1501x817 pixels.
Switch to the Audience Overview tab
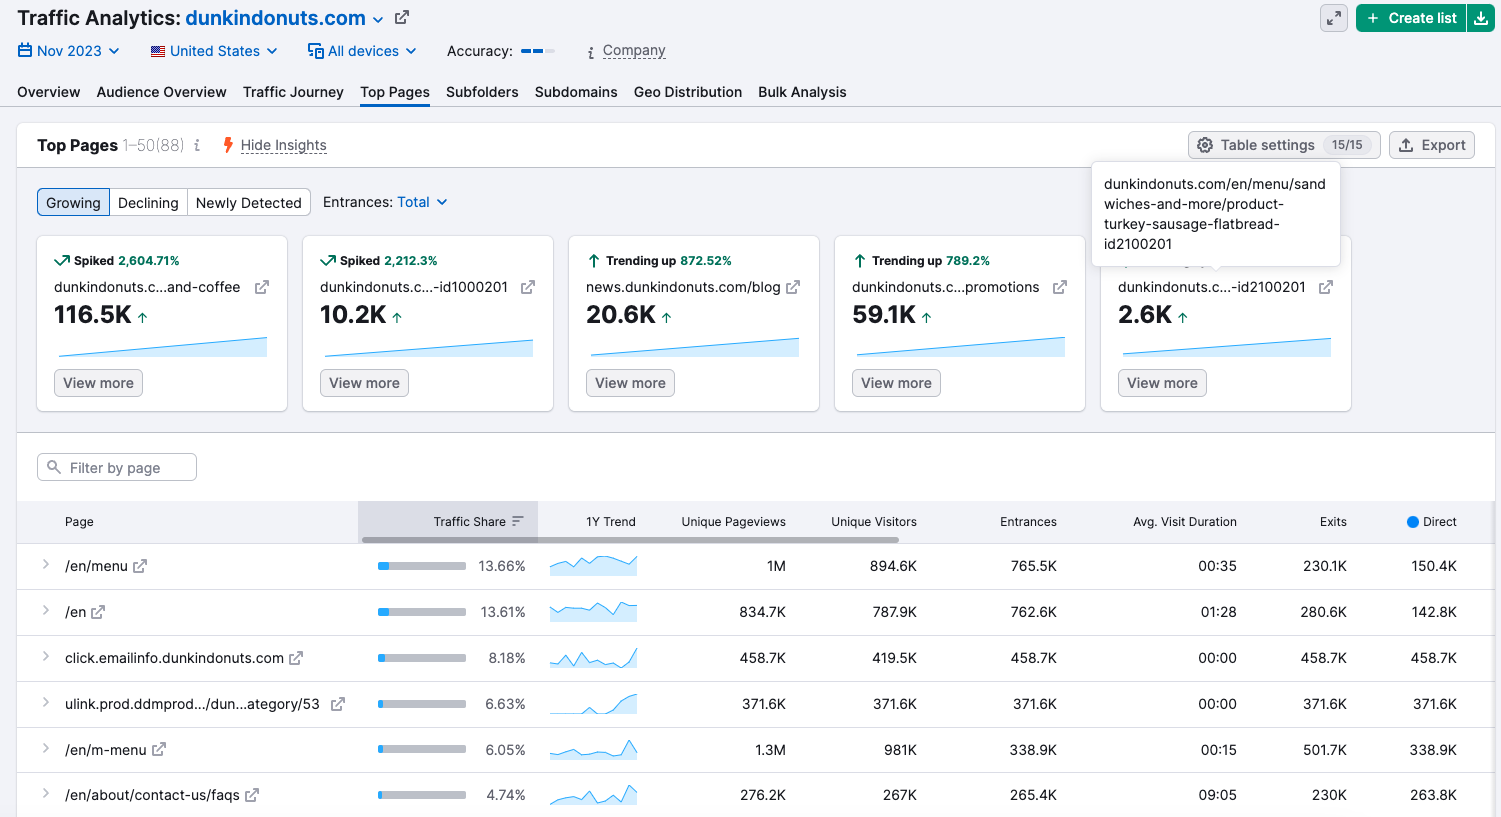(161, 92)
